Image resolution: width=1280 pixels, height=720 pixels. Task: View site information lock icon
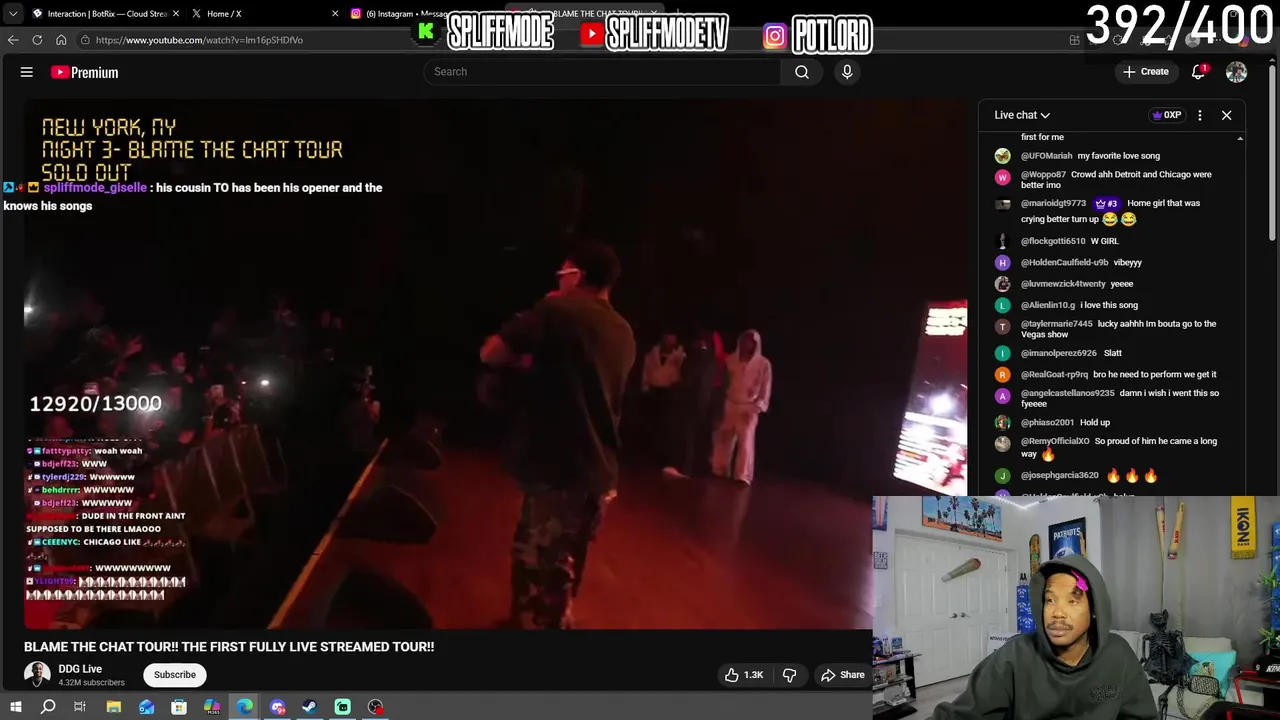(87, 40)
